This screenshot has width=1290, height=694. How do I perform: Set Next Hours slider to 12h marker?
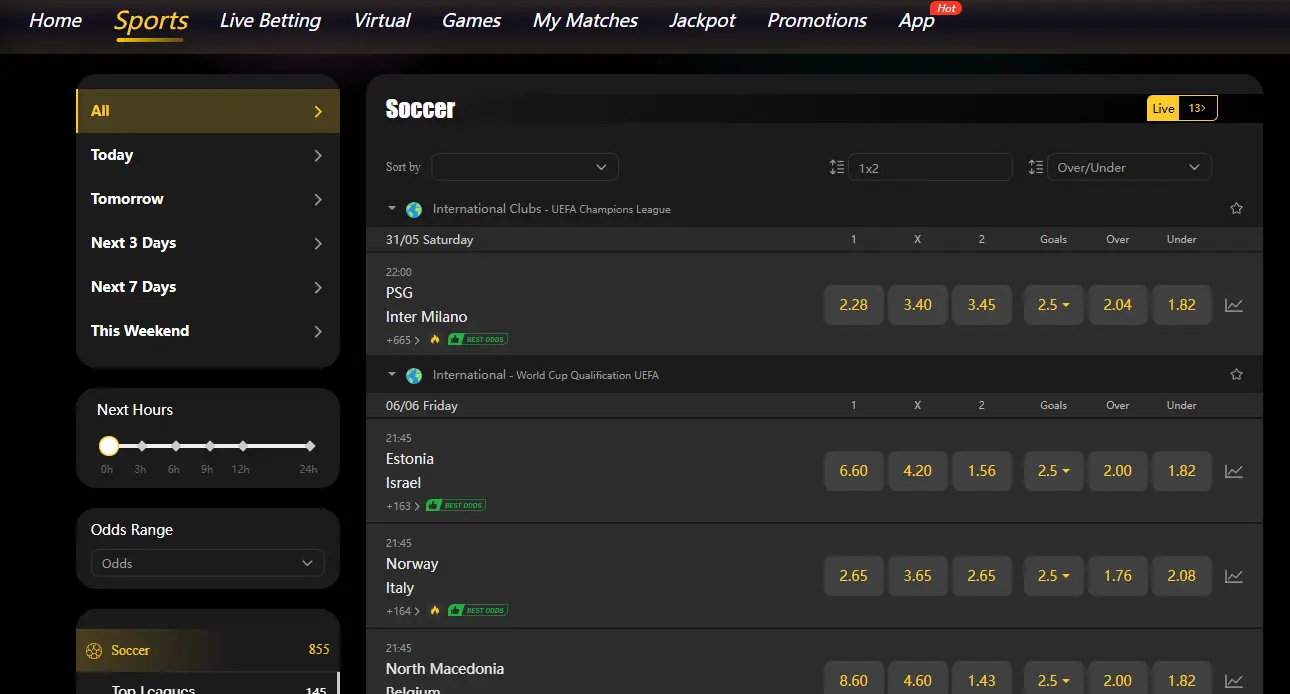coord(243,446)
